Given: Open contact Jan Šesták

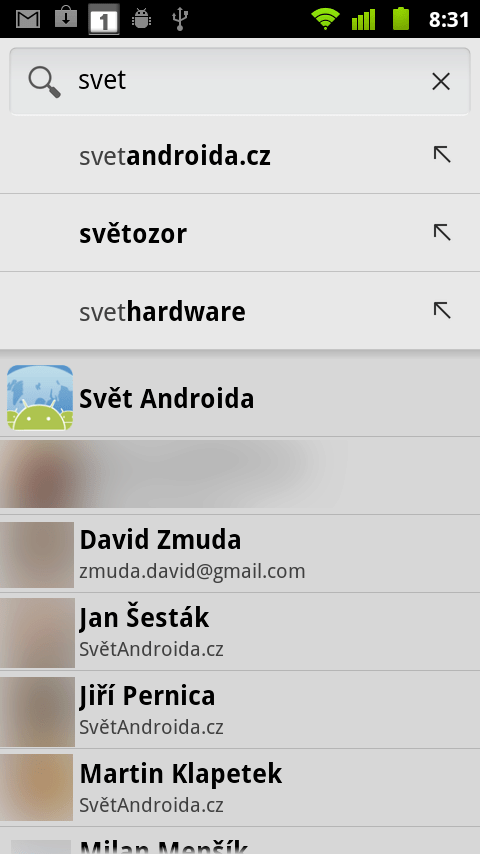Looking at the screenshot, I should [240, 632].
